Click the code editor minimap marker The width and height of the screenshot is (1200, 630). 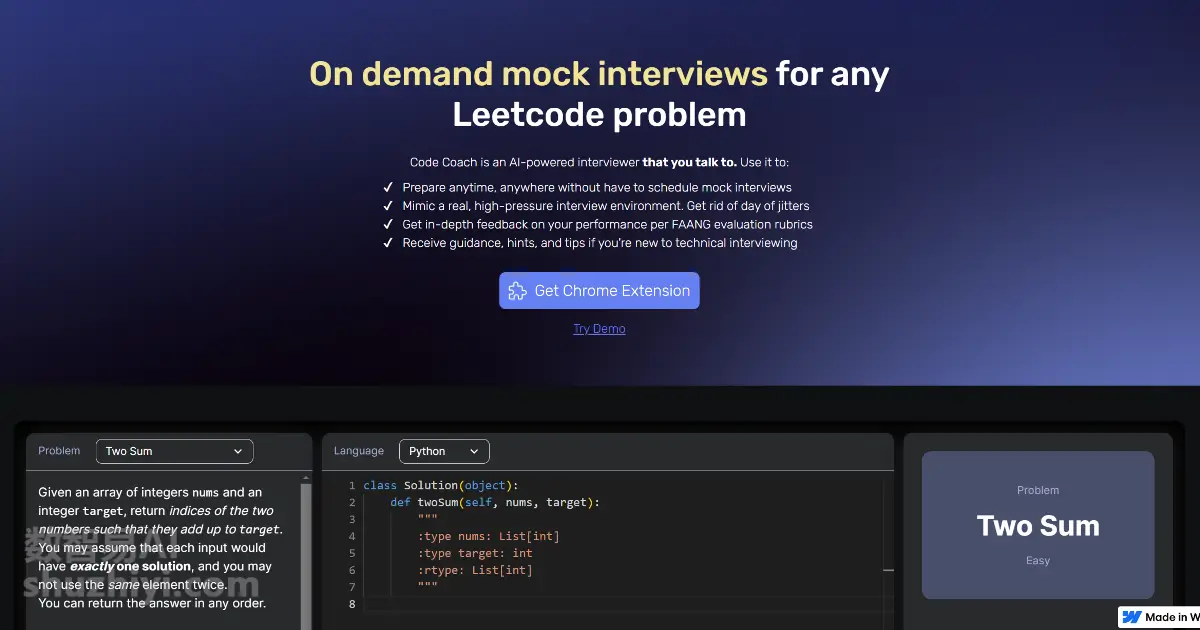click(x=889, y=570)
